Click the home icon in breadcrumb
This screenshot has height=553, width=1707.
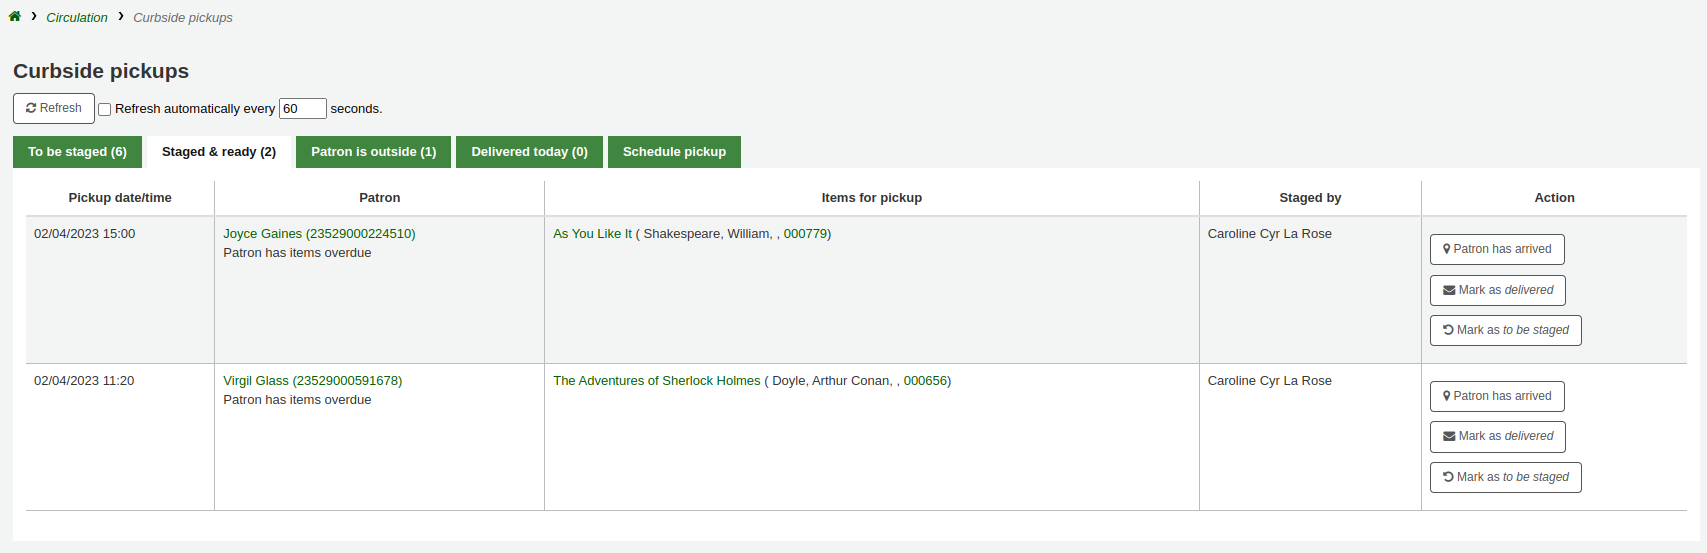(15, 17)
